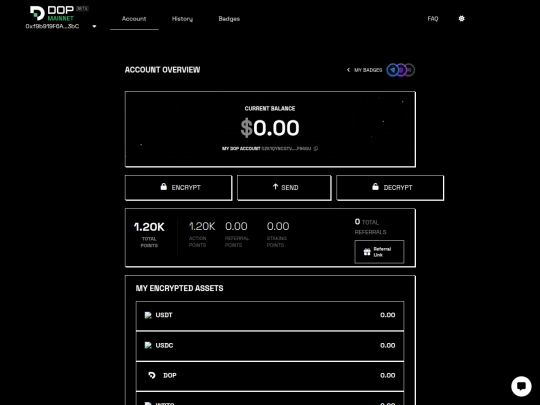
Task: Click the 1.20K Total Points value
Action: (x=149, y=227)
